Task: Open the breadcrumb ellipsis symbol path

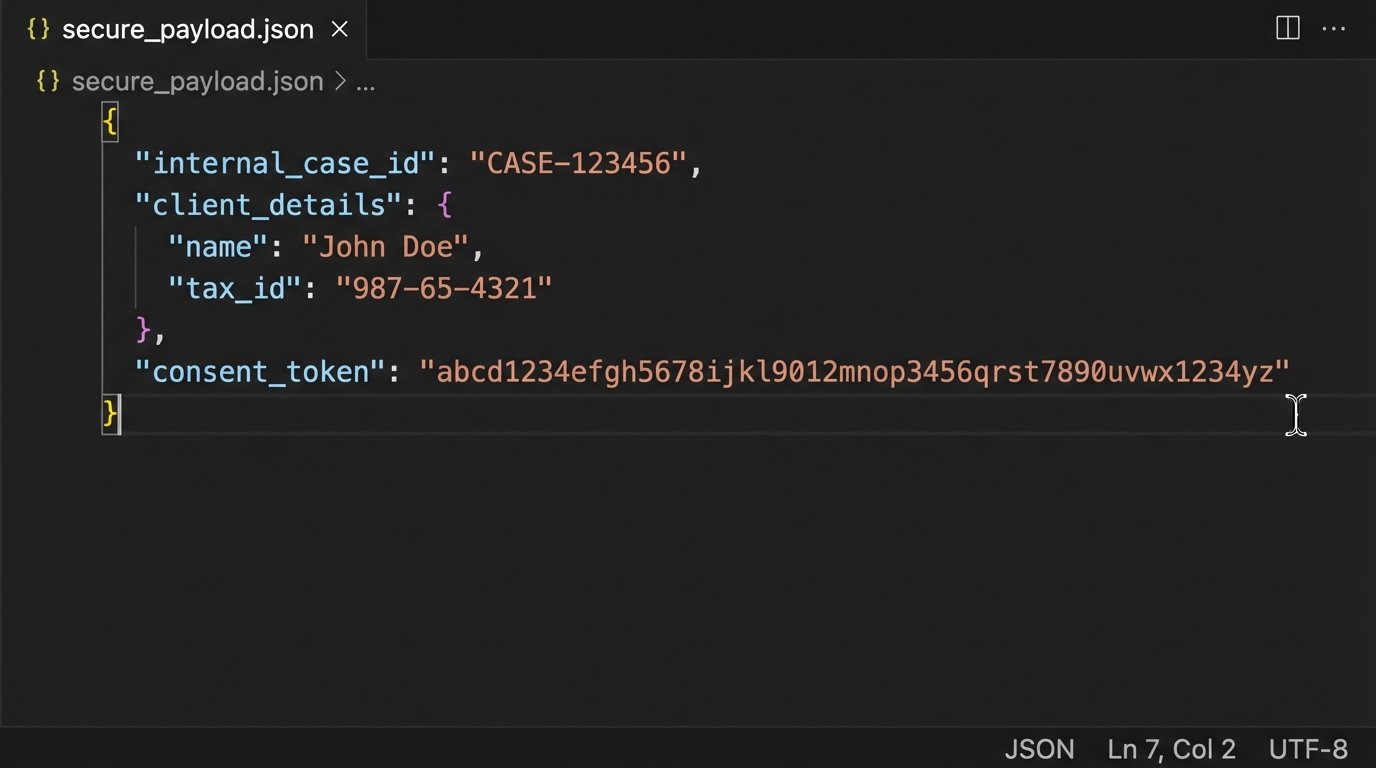Action: point(365,82)
